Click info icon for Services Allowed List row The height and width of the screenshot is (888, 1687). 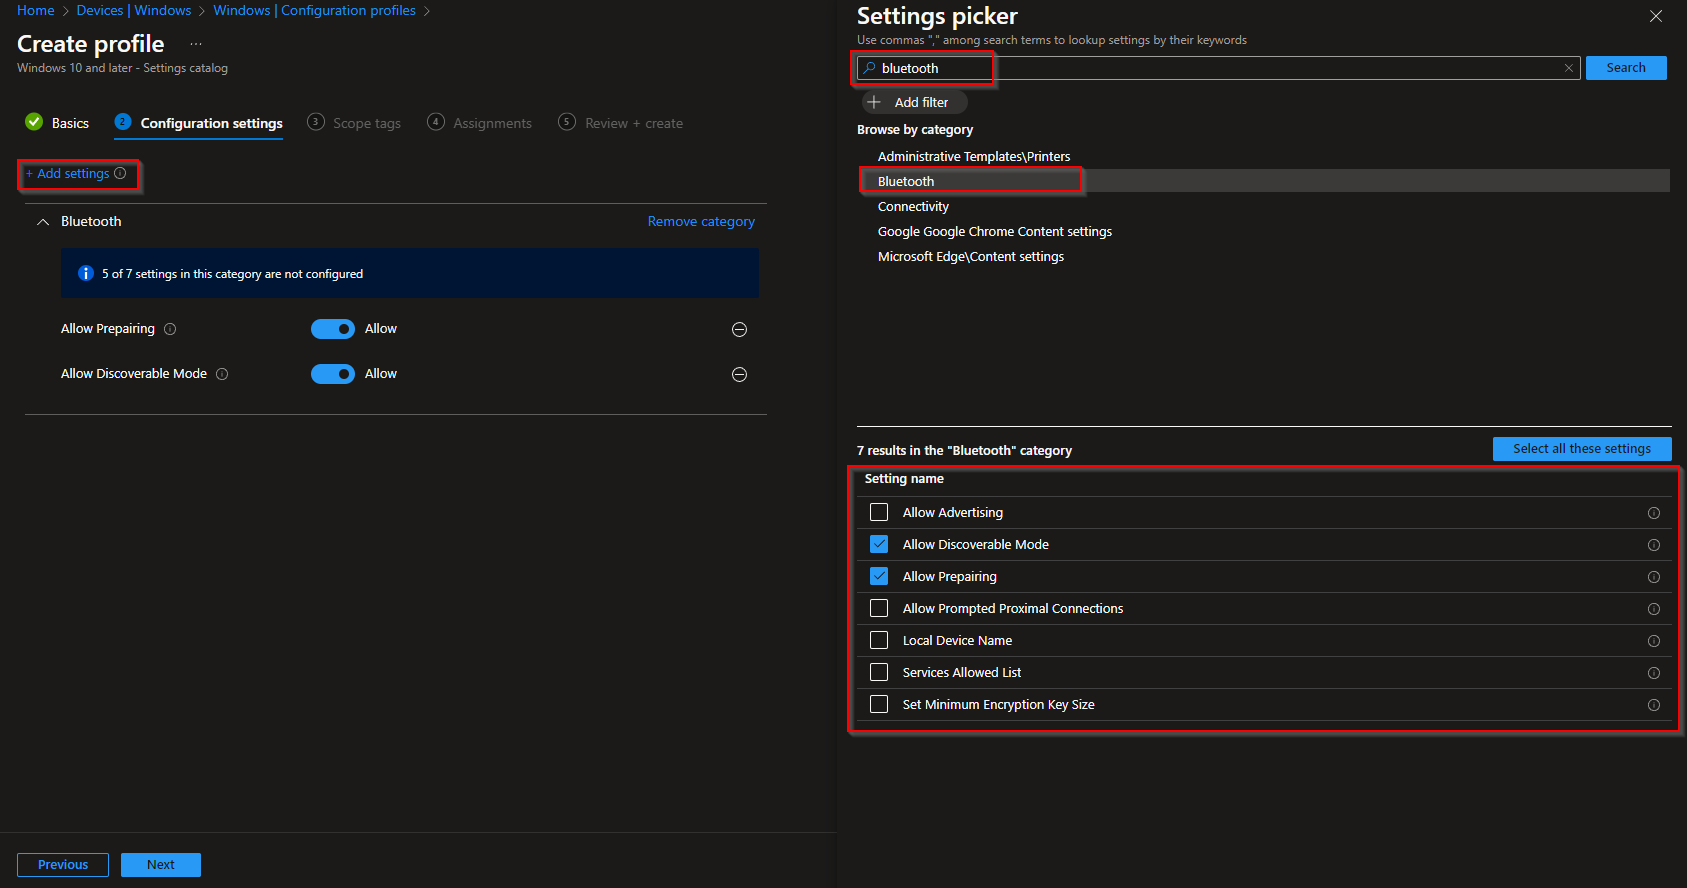(1654, 673)
